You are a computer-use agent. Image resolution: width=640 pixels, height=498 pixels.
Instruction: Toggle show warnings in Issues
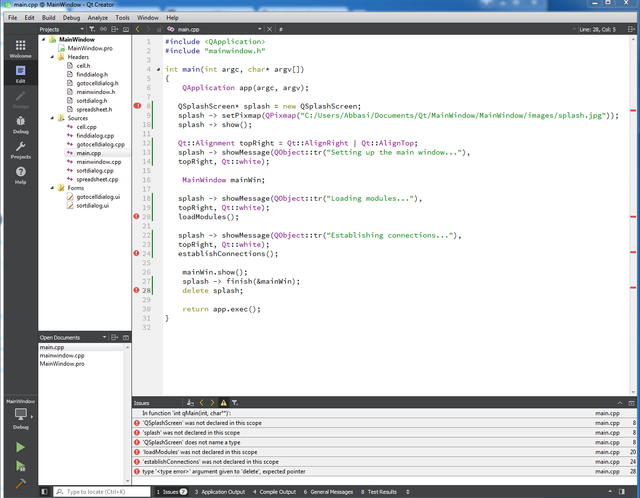(224, 402)
